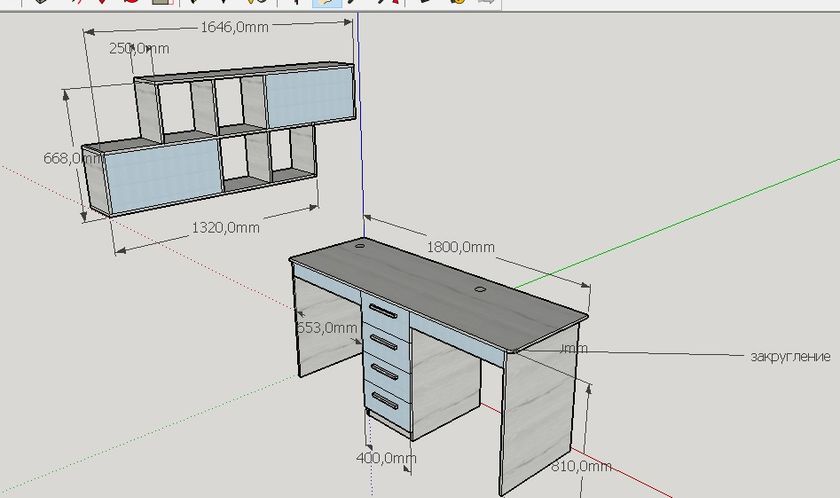Click the left cable hole on the desktop
The image size is (840, 498).
360,243
